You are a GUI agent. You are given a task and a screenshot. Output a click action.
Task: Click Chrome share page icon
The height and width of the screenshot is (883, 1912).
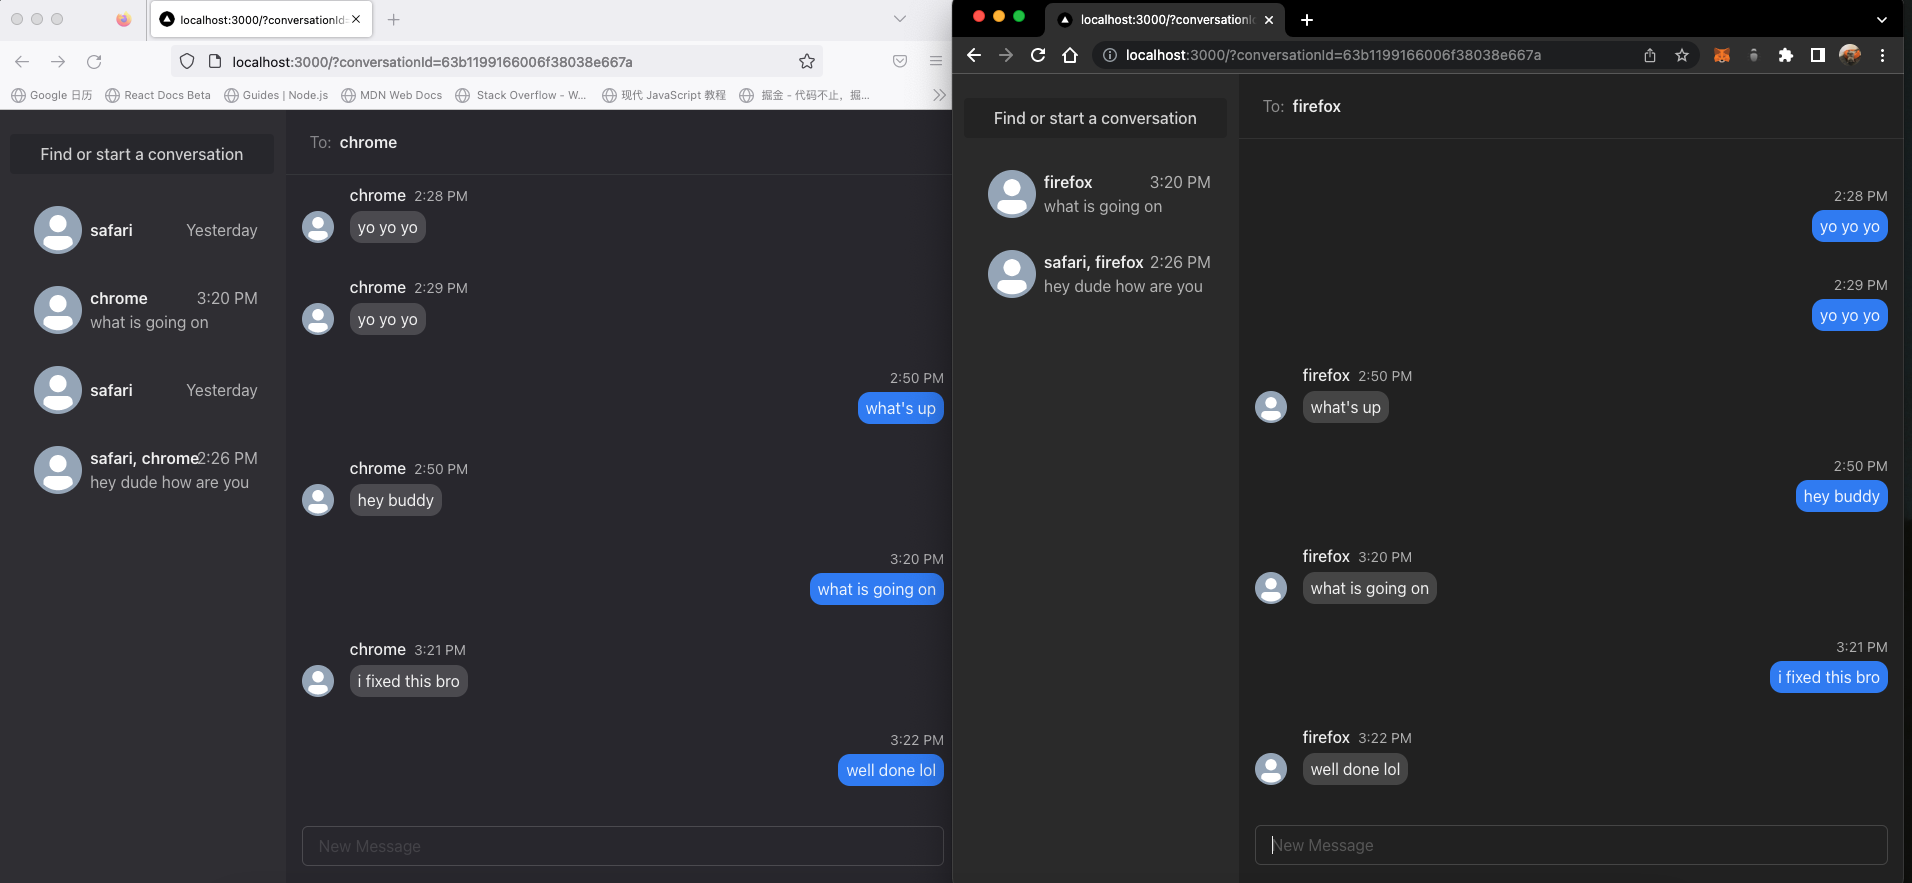point(1650,55)
